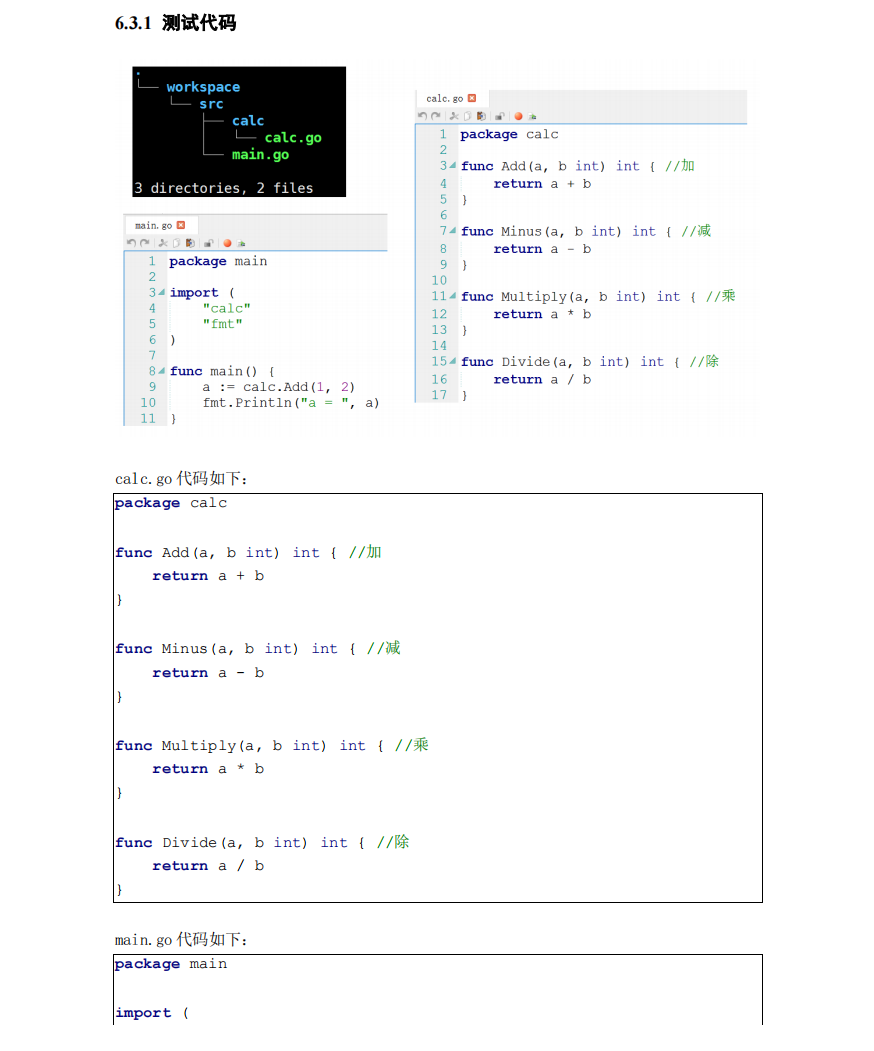Collapse the func Multiply block in calc.go
The height and width of the screenshot is (1051, 874).
pos(452,297)
